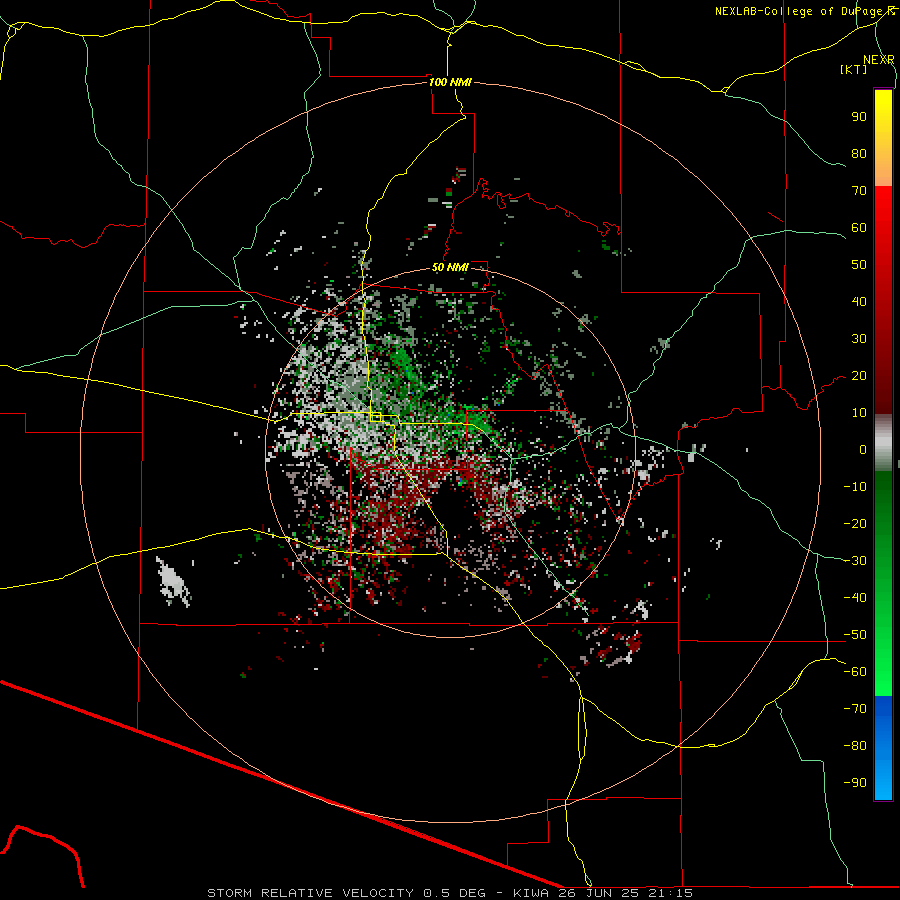Click the positive 50 scale value
This screenshot has height=900, width=900.
point(859,265)
